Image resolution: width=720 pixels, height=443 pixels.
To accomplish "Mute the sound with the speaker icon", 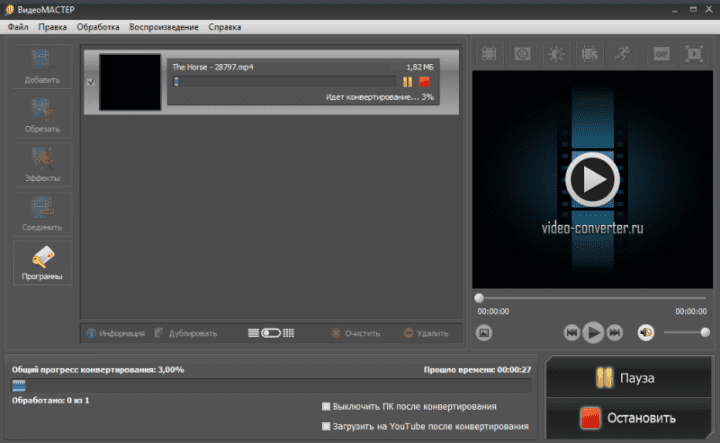I will (x=646, y=332).
